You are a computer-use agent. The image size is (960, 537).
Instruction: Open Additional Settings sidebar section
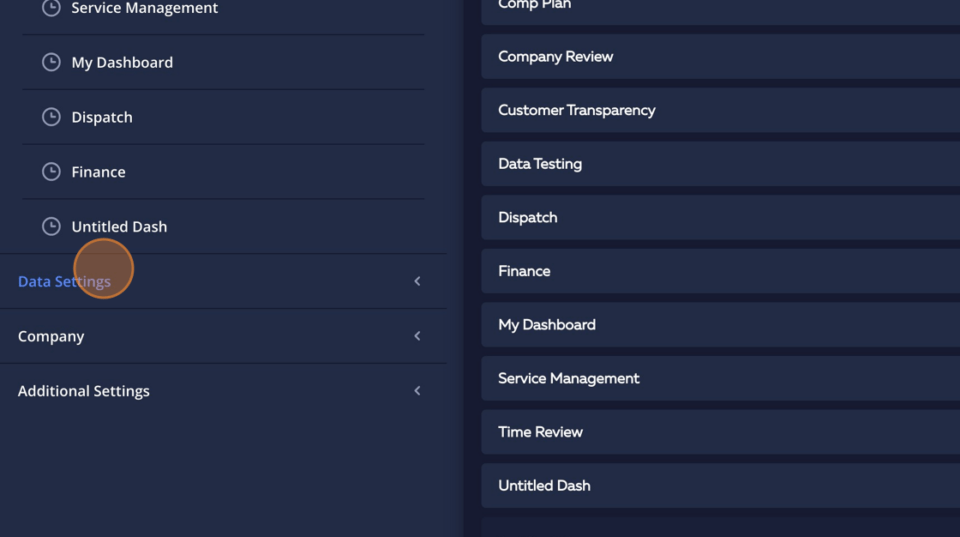pos(84,391)
